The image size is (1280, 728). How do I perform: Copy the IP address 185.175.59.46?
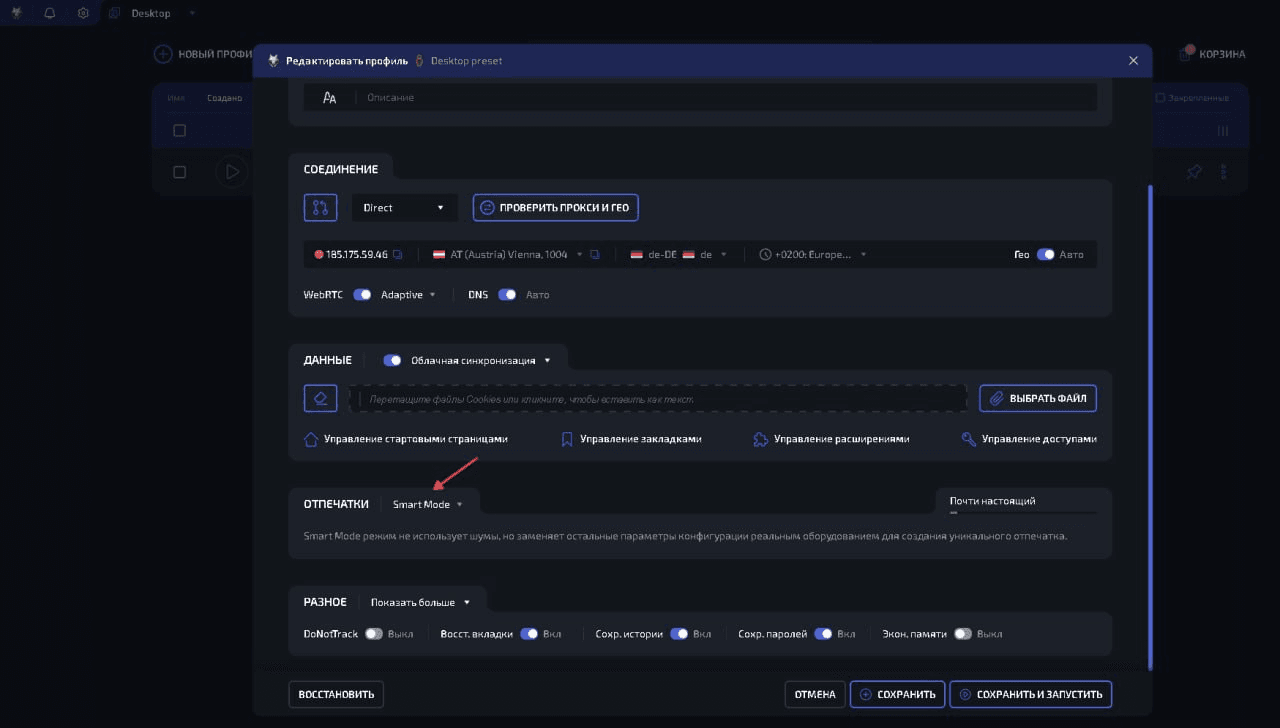[x=397, y=255]
